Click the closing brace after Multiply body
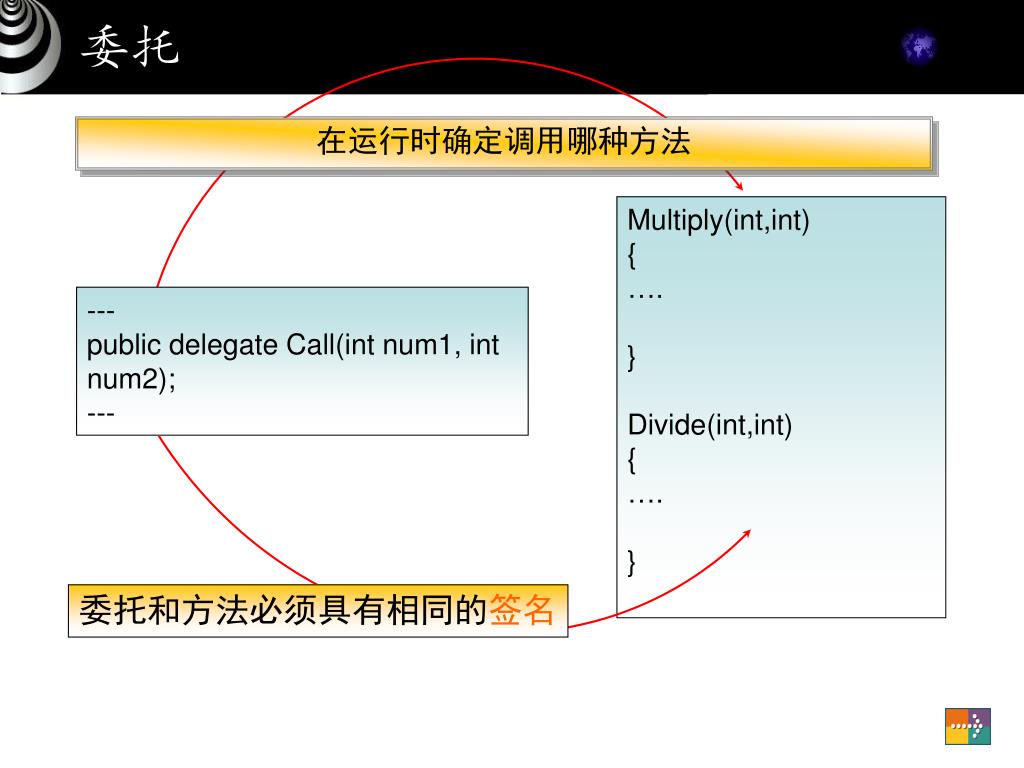This screenshot has height=768, width=1024. 632,358
